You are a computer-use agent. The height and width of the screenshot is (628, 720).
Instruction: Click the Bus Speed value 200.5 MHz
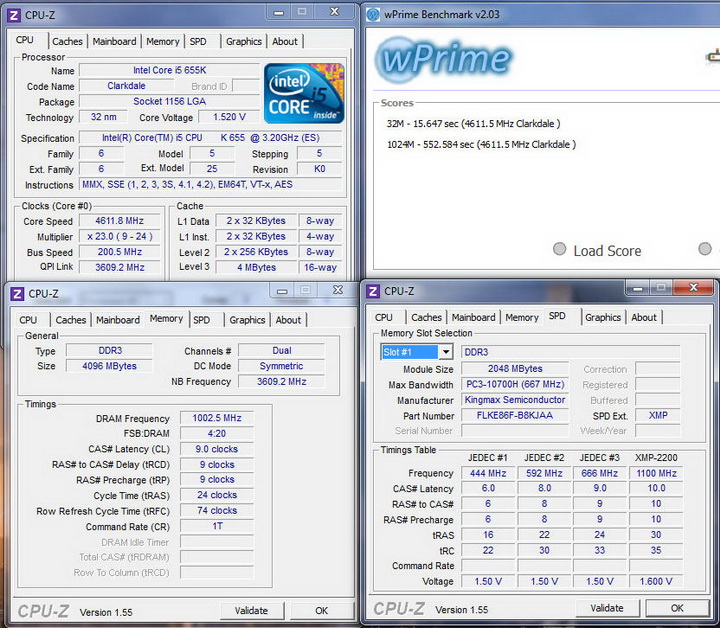[119, 252]
